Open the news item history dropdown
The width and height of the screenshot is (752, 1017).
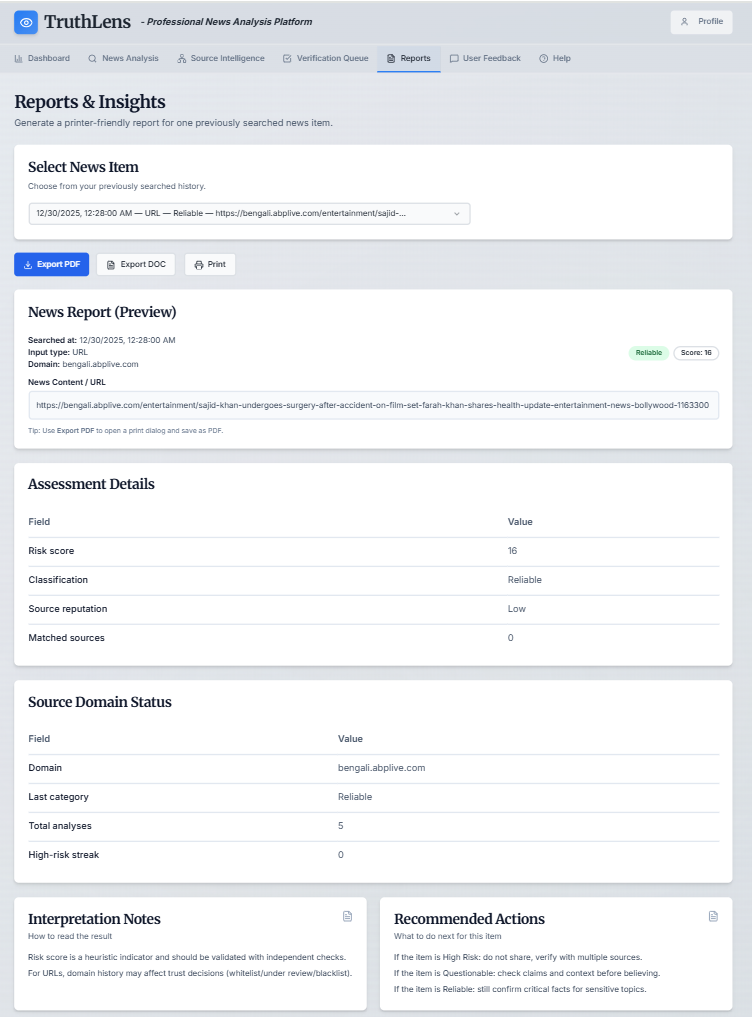click(x=248, y=213)
